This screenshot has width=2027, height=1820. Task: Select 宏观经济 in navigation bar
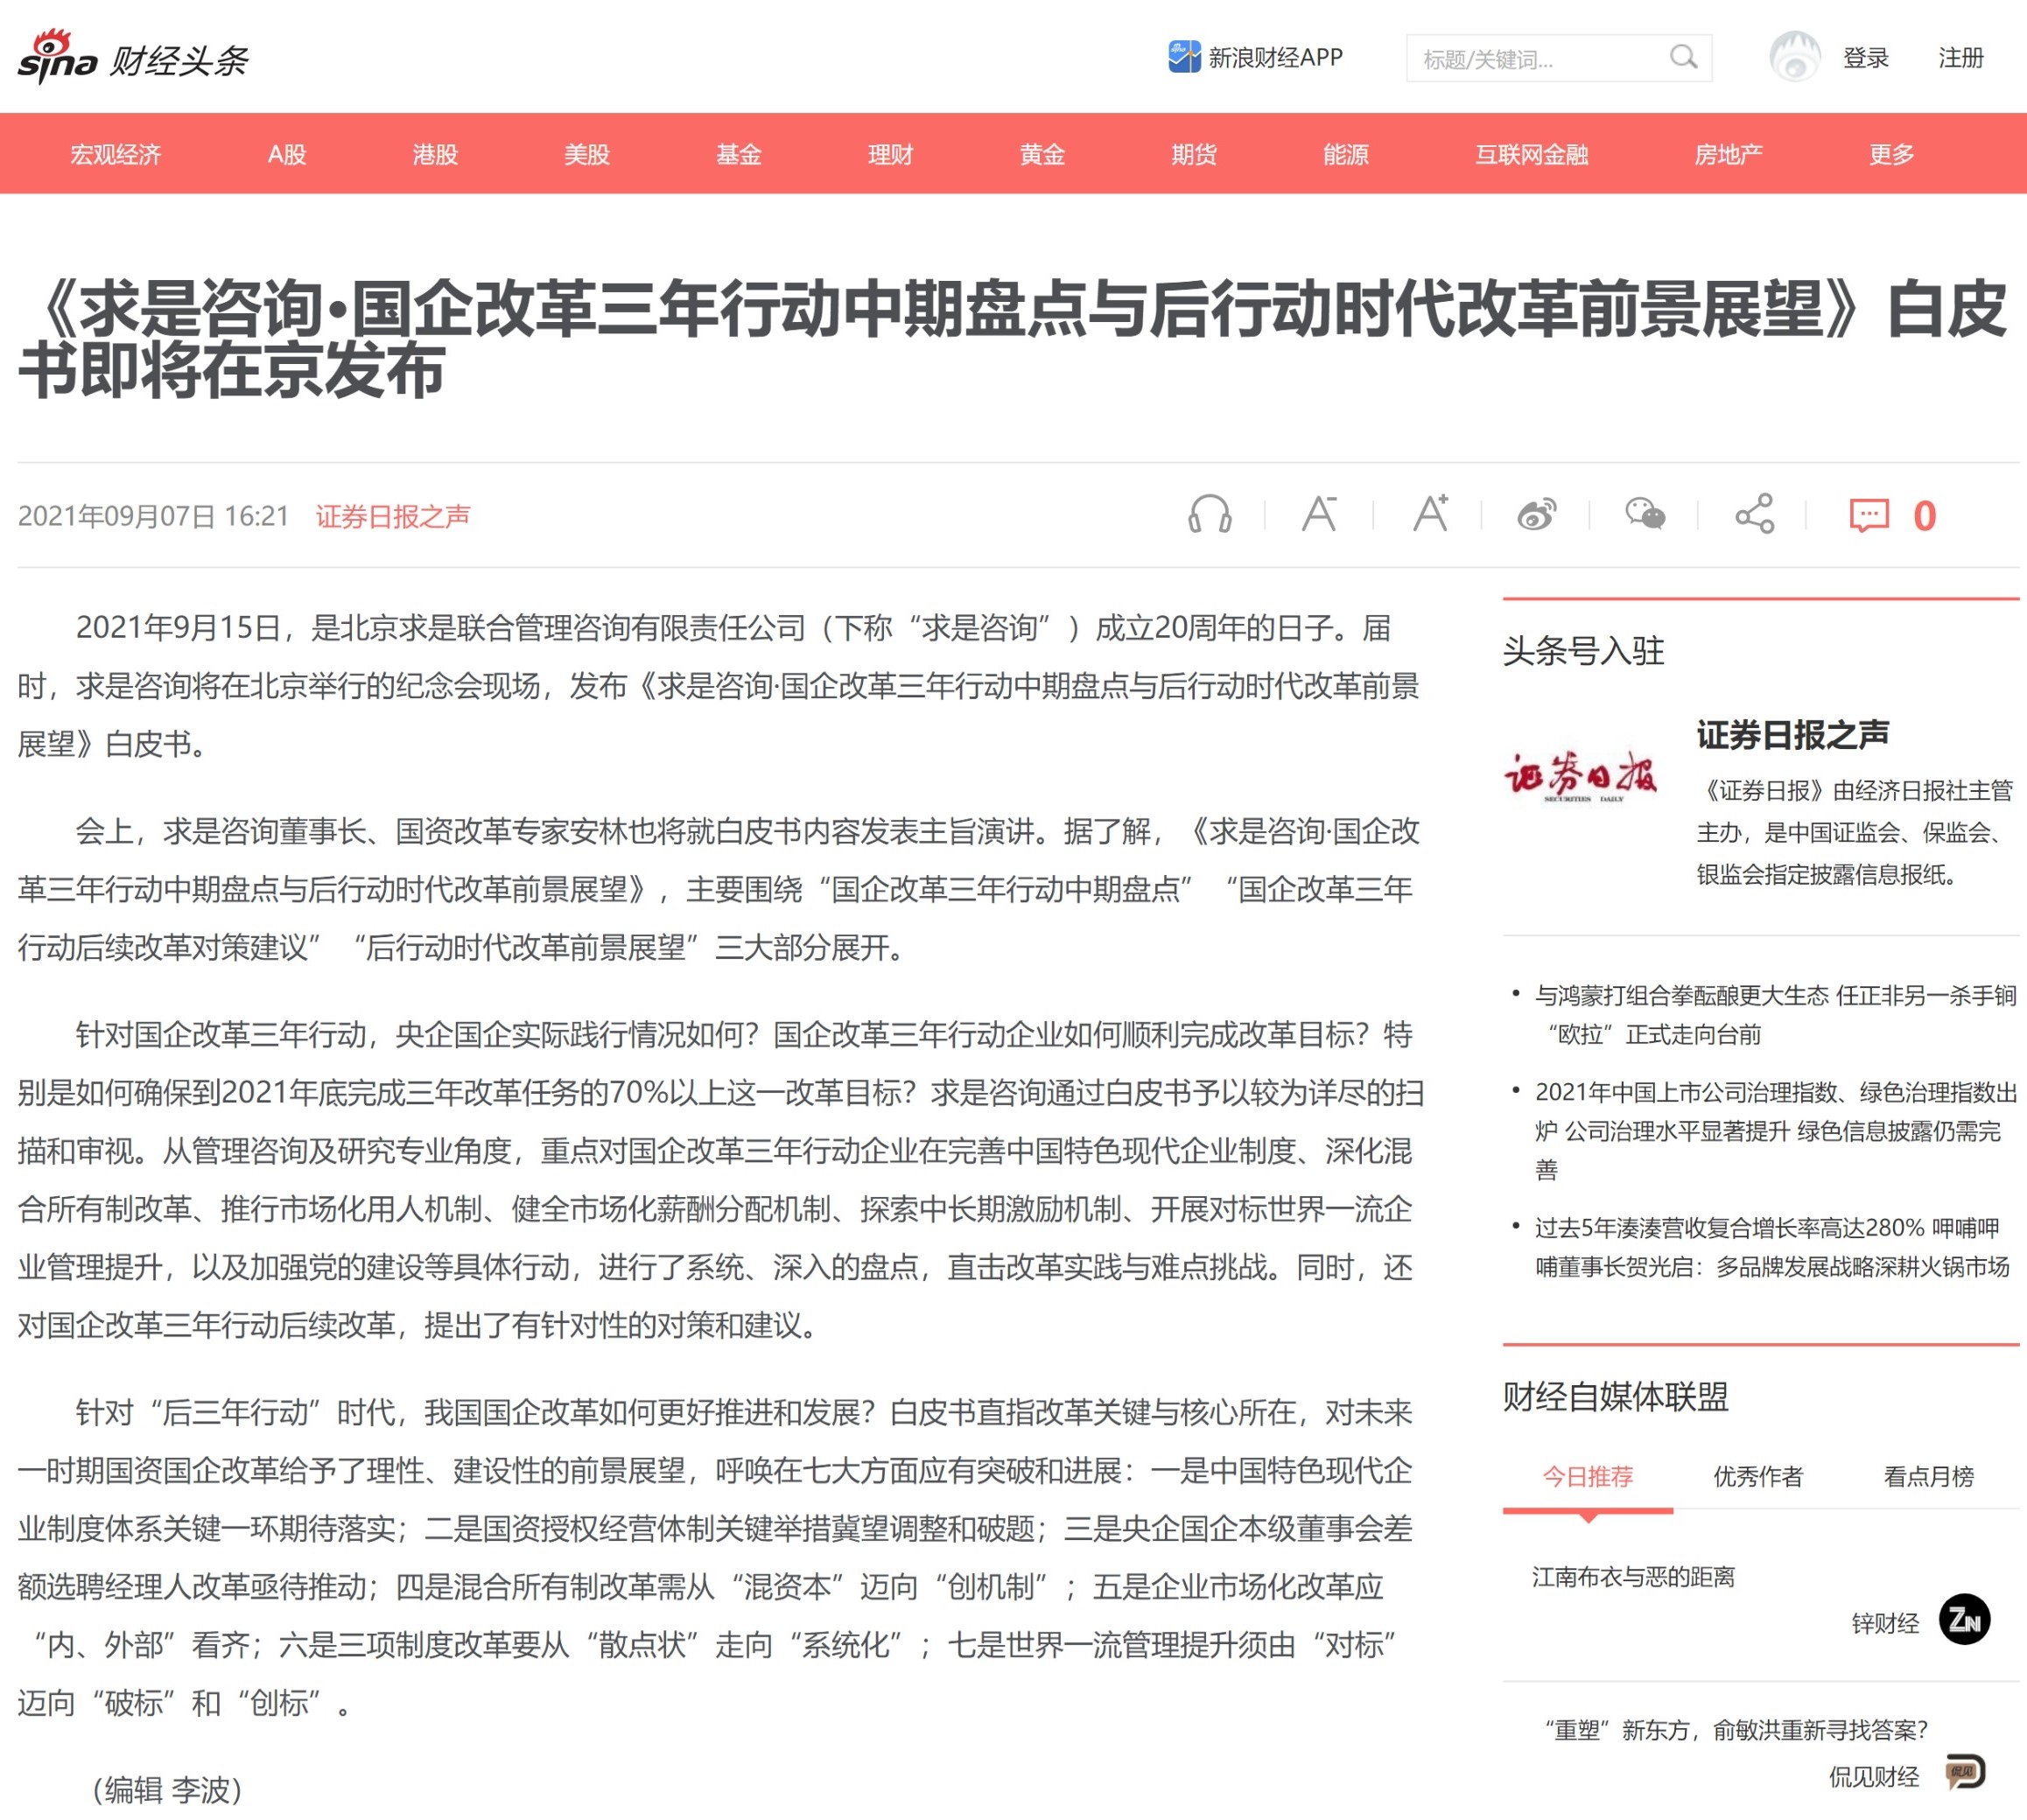coord(115,154)
